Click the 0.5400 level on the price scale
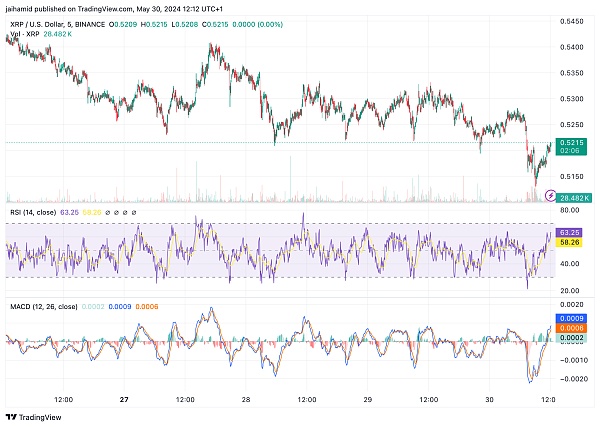 pos(572,46)
